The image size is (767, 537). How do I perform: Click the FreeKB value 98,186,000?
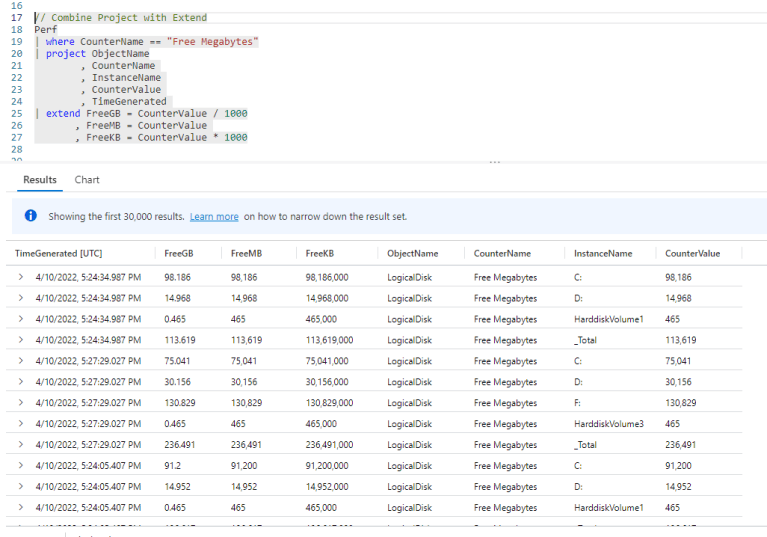tap(327, 277)
